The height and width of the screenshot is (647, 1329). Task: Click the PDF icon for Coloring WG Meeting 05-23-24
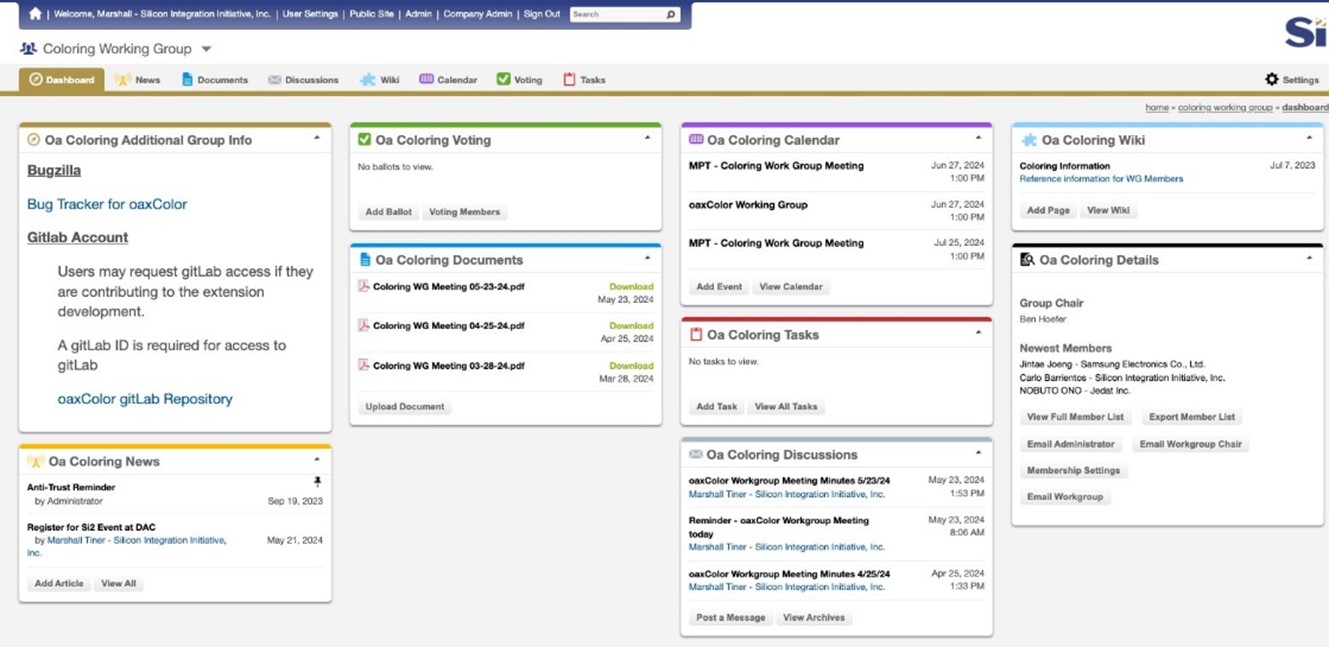coord(364,286)
